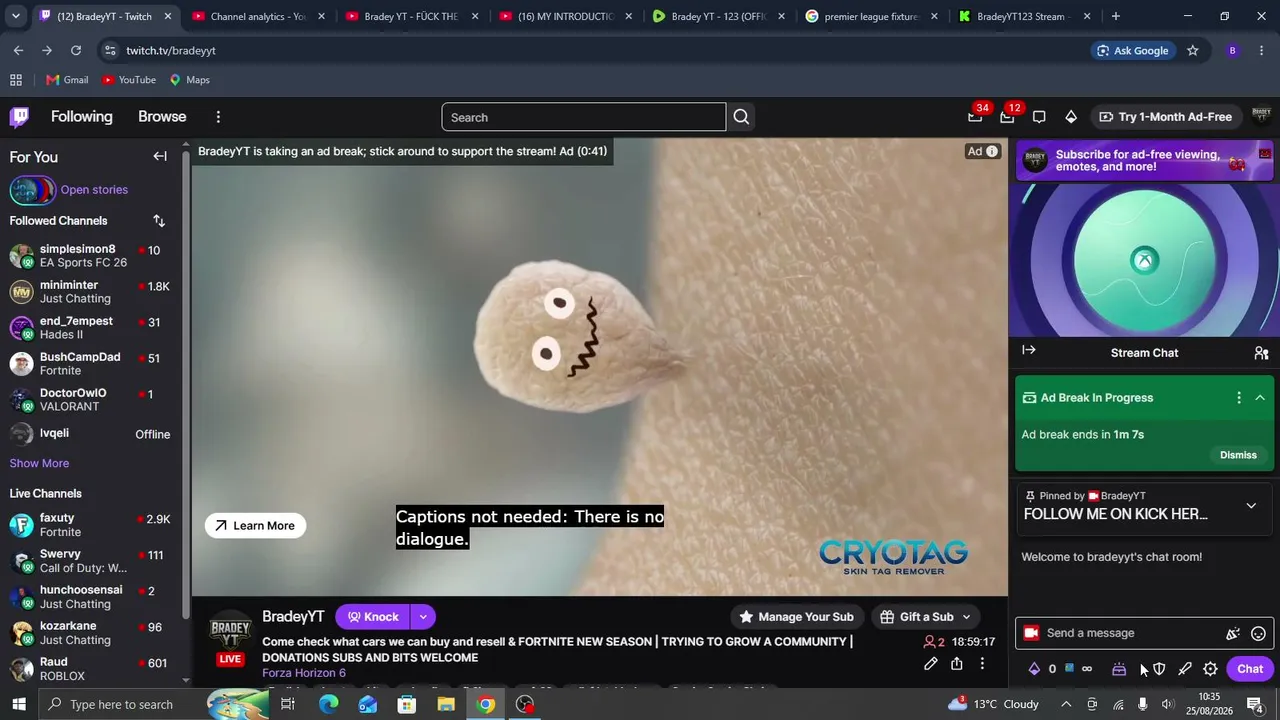Switch to the MY INTRODUCTION YouTube tab
Image resolution: width=1280 pixels, height=720 pixels.
coord(565,16)
